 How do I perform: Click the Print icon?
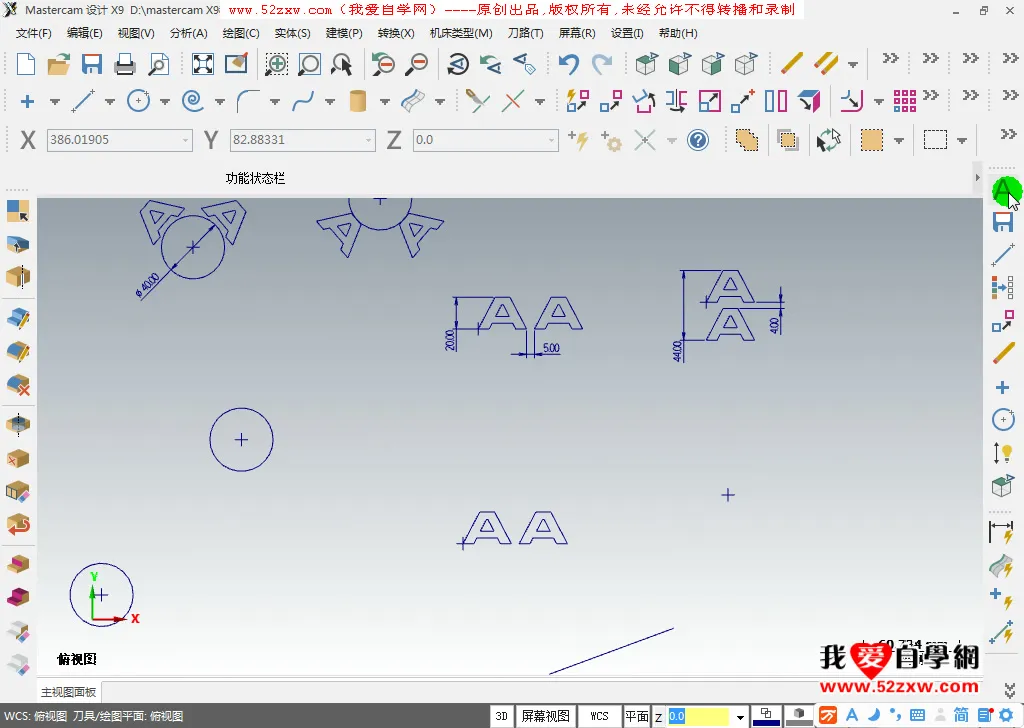[x=125, y=65]
